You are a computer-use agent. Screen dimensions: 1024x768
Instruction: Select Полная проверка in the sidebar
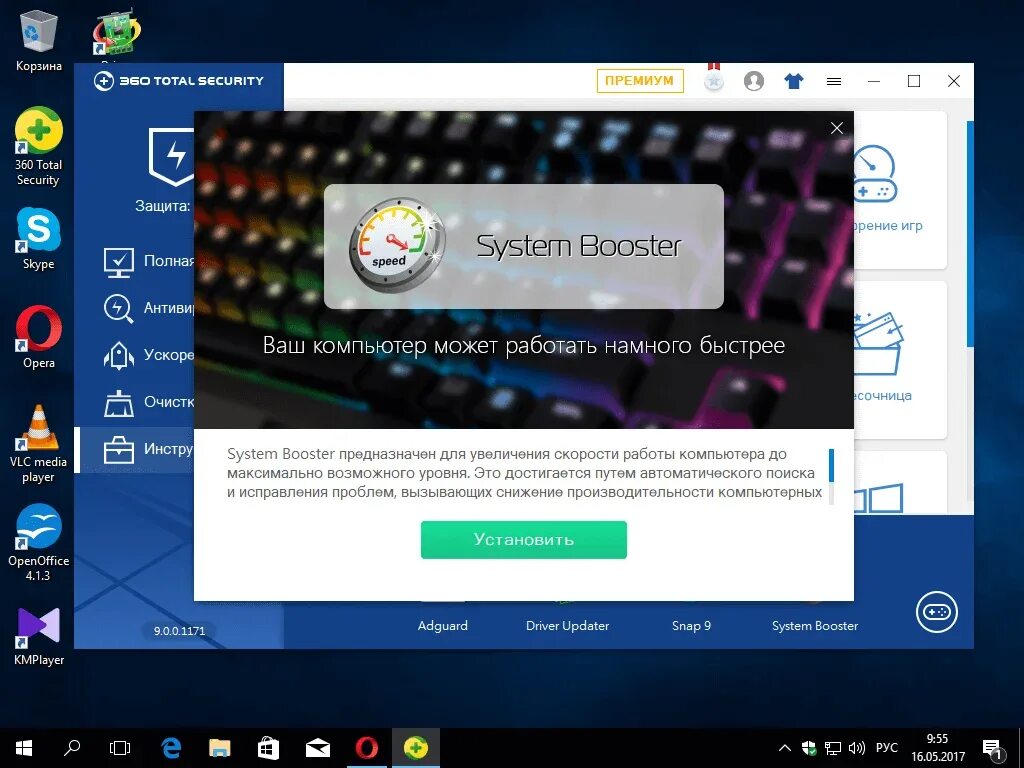click(149, 261)
